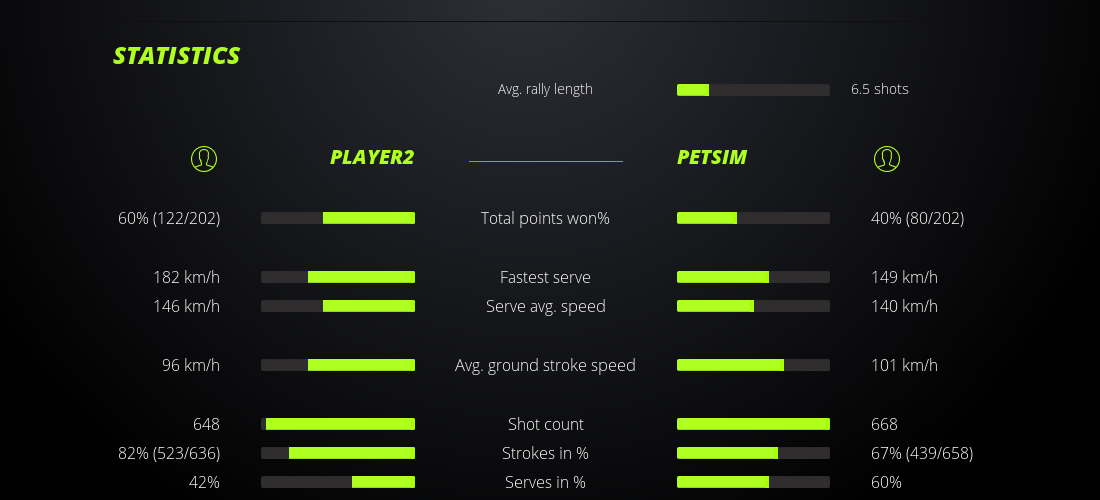Select the PLAYER2 name heading
Image resolution: width=1100 pixels, height=500 pixels.
pyautogui.click(x=372, y=157)
